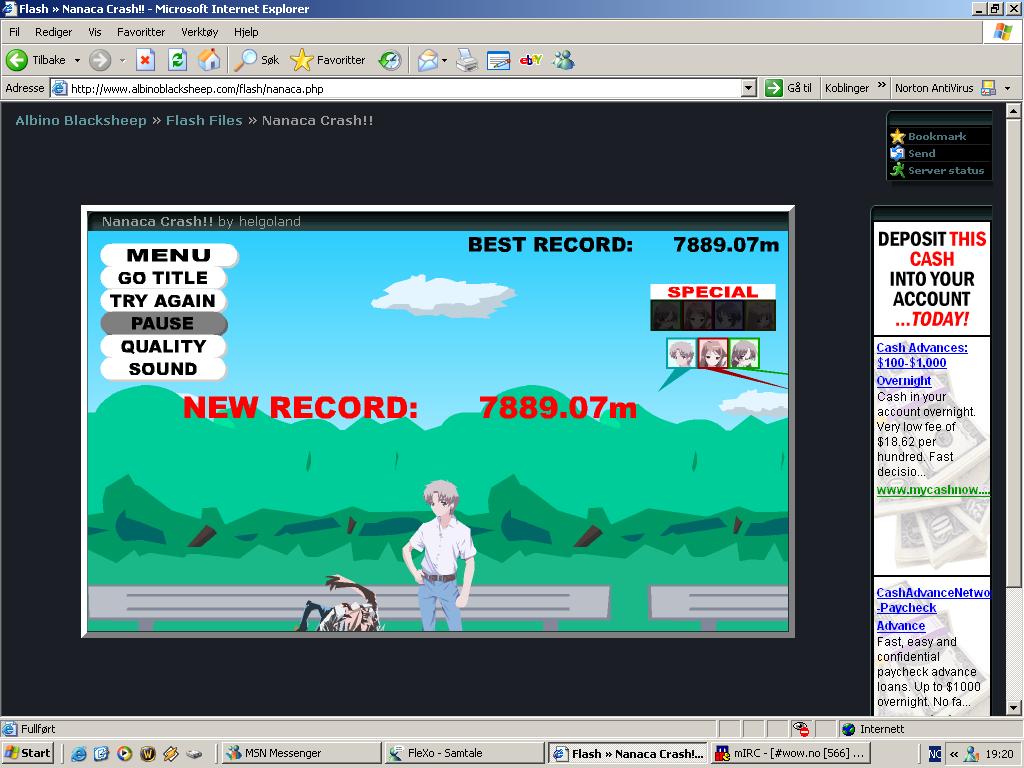
Task: Click the Bookmark star link
Action: pyautogui.click(x=936, y=136)
